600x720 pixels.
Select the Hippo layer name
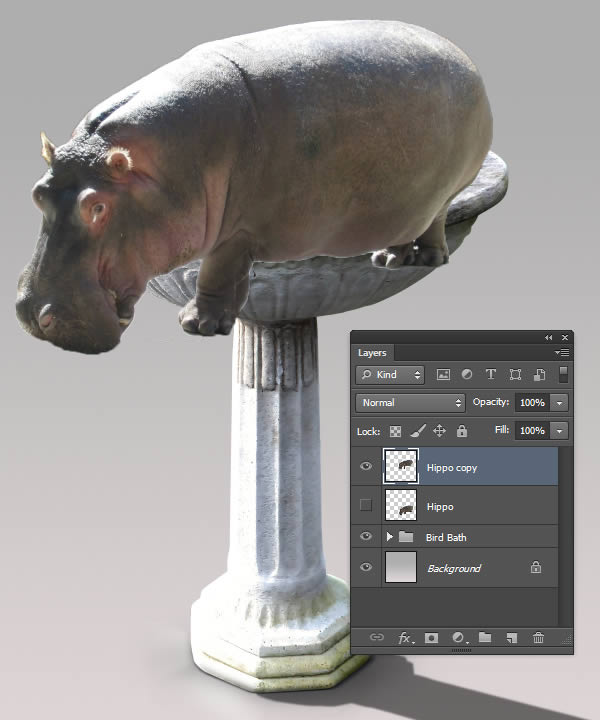440,507
